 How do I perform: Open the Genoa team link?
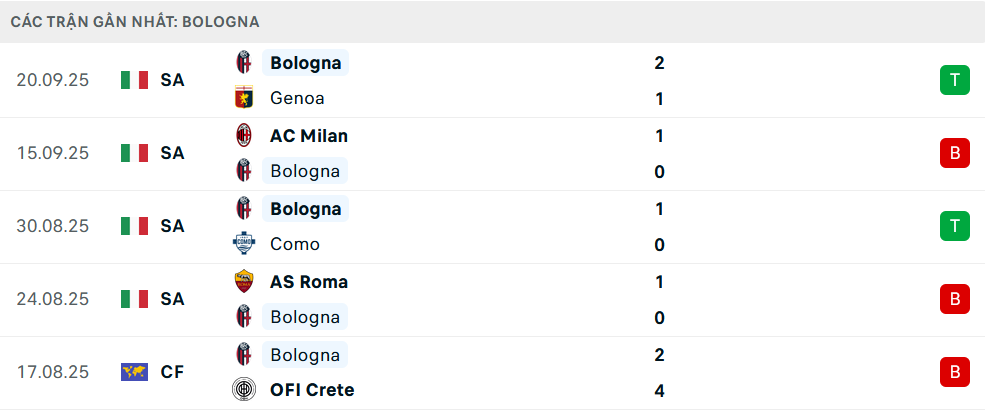tap(297, 98)
